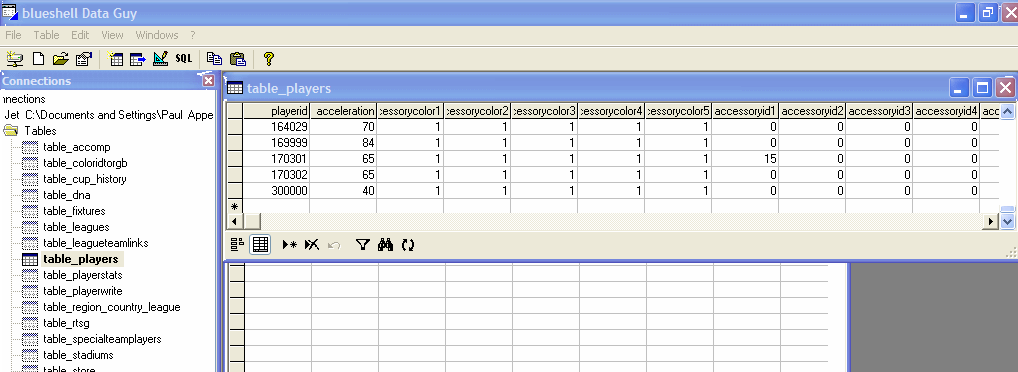The width and height of the screenshot is (1018, 372).
Task: Select table_players in the tree
Action: tap(81, 259)
